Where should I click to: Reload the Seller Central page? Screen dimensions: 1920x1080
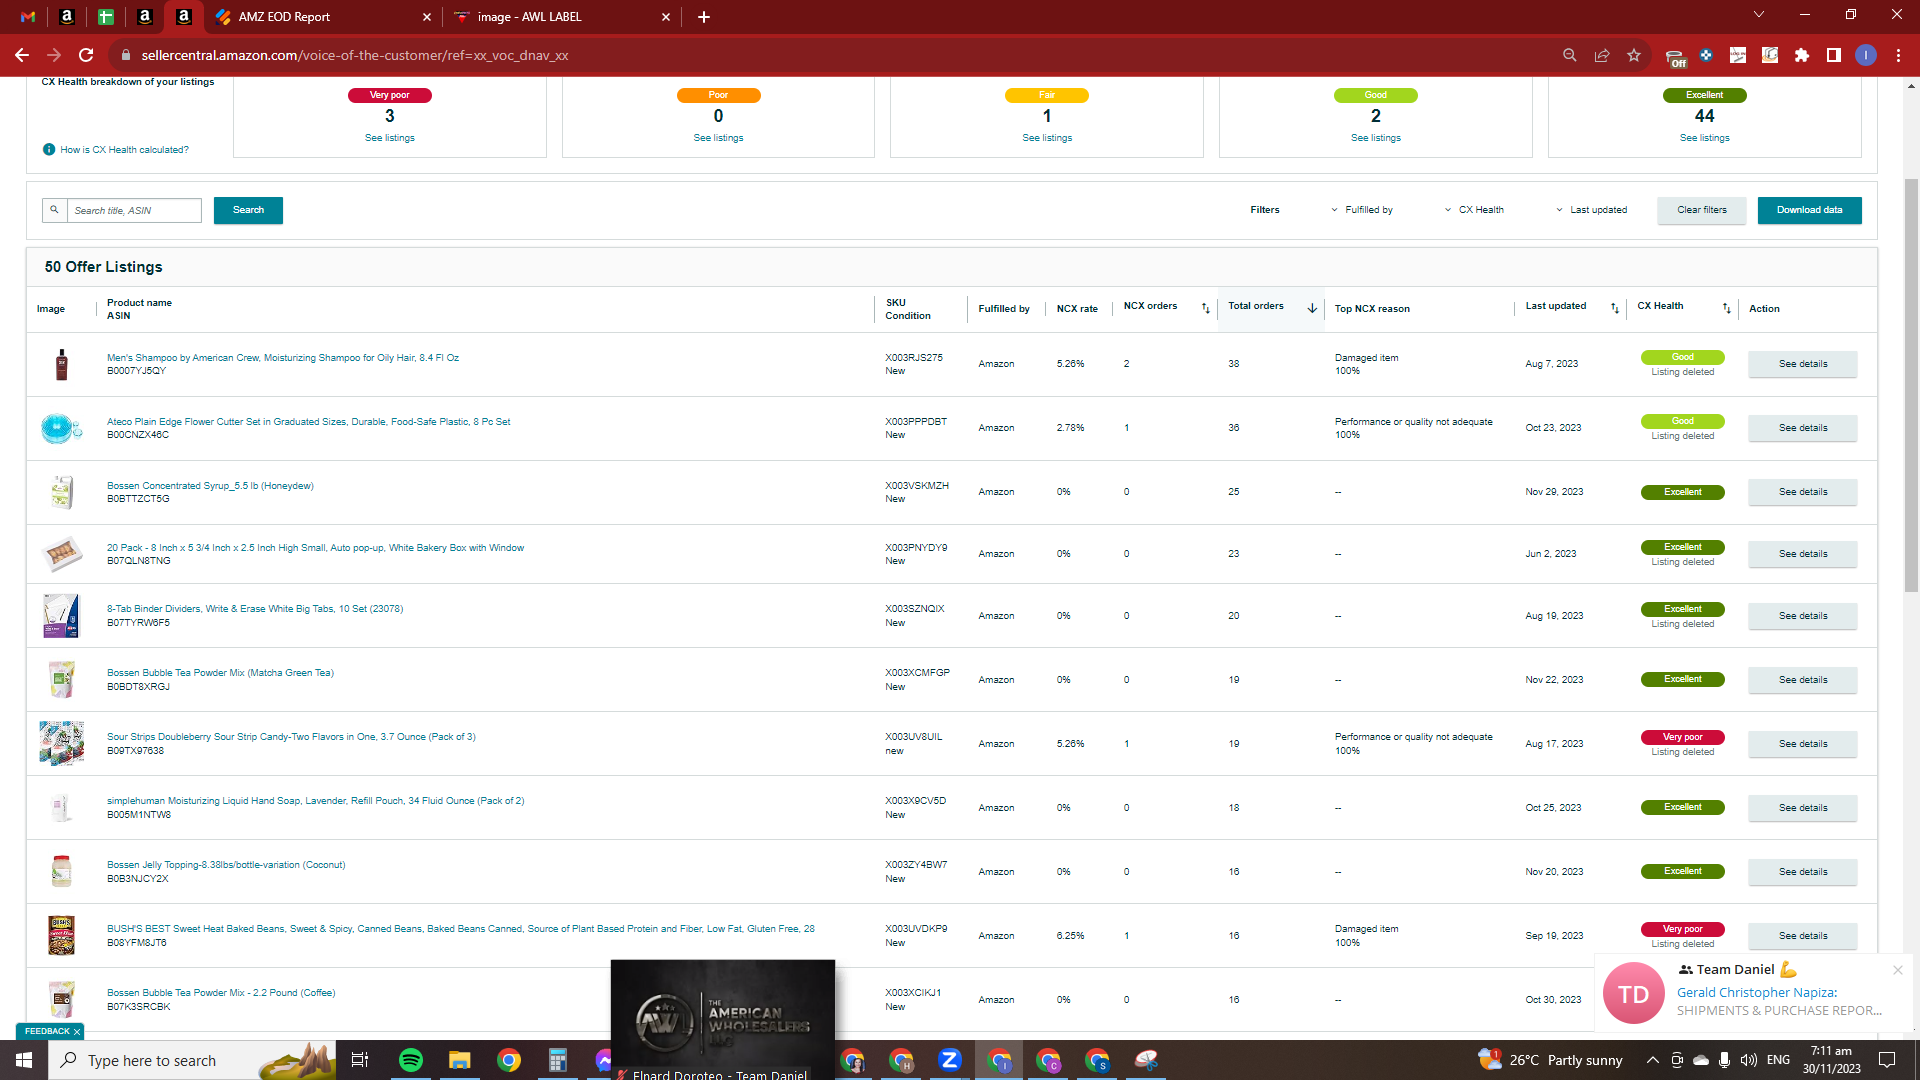click(86, 56)
